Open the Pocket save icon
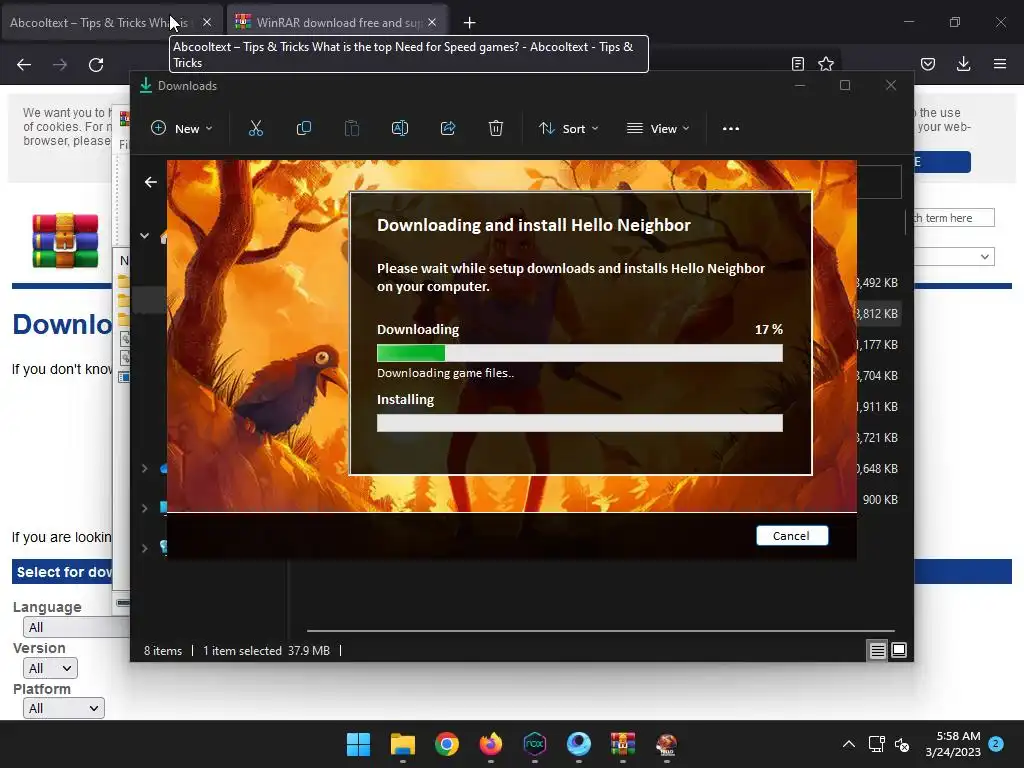 click(x=928, y=64)
